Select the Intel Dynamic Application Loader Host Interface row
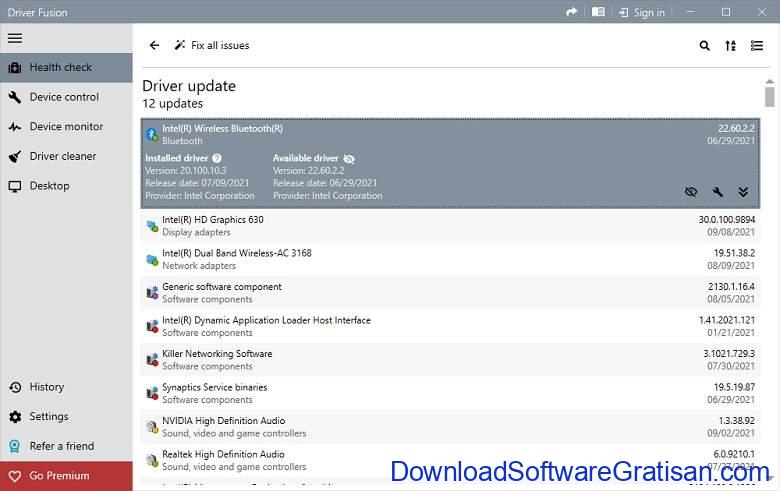This screenshot has height=491, width=780. click(450, 326)
